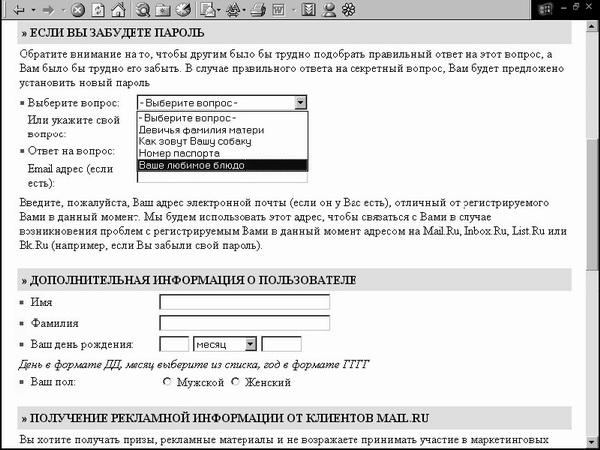Stop page loading with the Stop icon

coord(78,10)
